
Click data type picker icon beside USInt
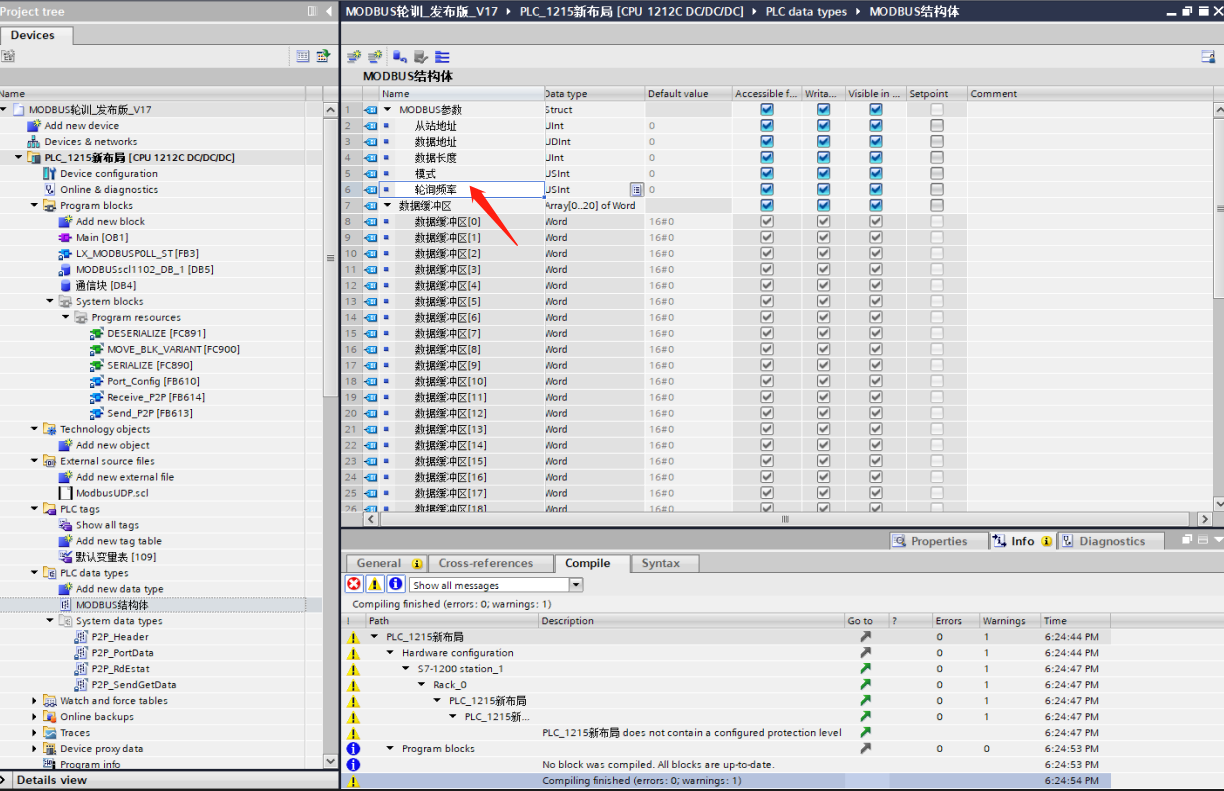point(636,190)
